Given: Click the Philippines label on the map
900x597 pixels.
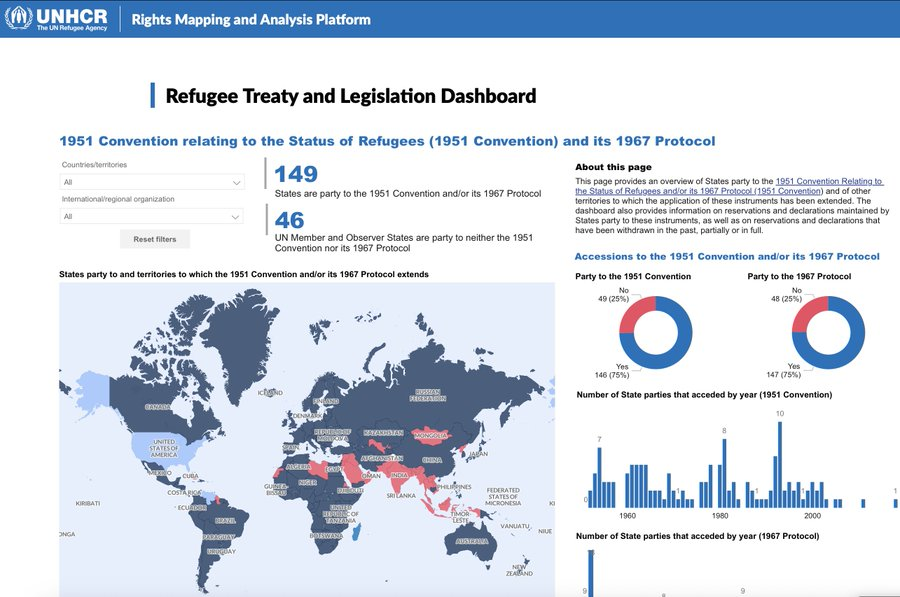Looking at the screenshot, I should point(454,487).
